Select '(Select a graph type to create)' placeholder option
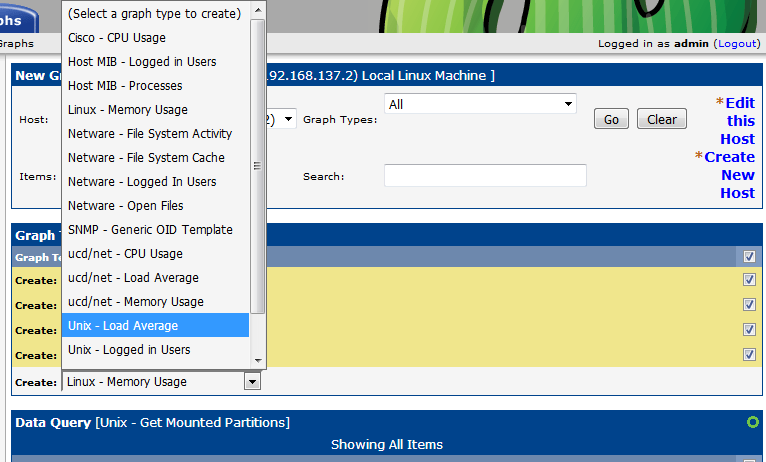Viewport: 766px width, 462px height. click(155, 14)
